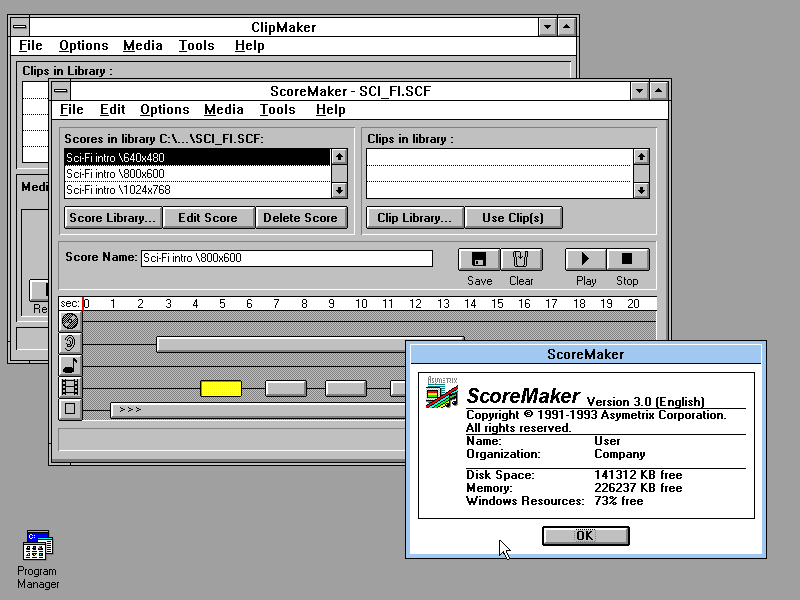This screenshot has width=800, height=600.
Task: Maximize the ScoreMaker window
Action: pos(659,91)
